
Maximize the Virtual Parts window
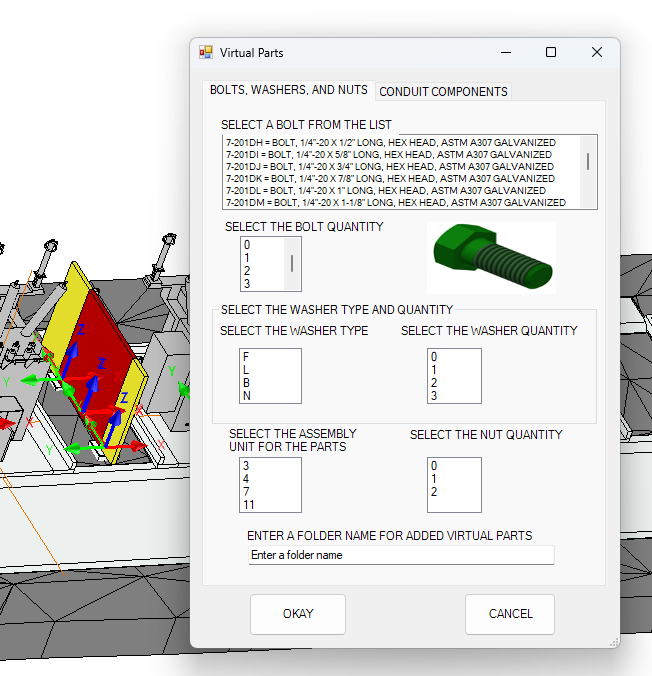[551, 53]
